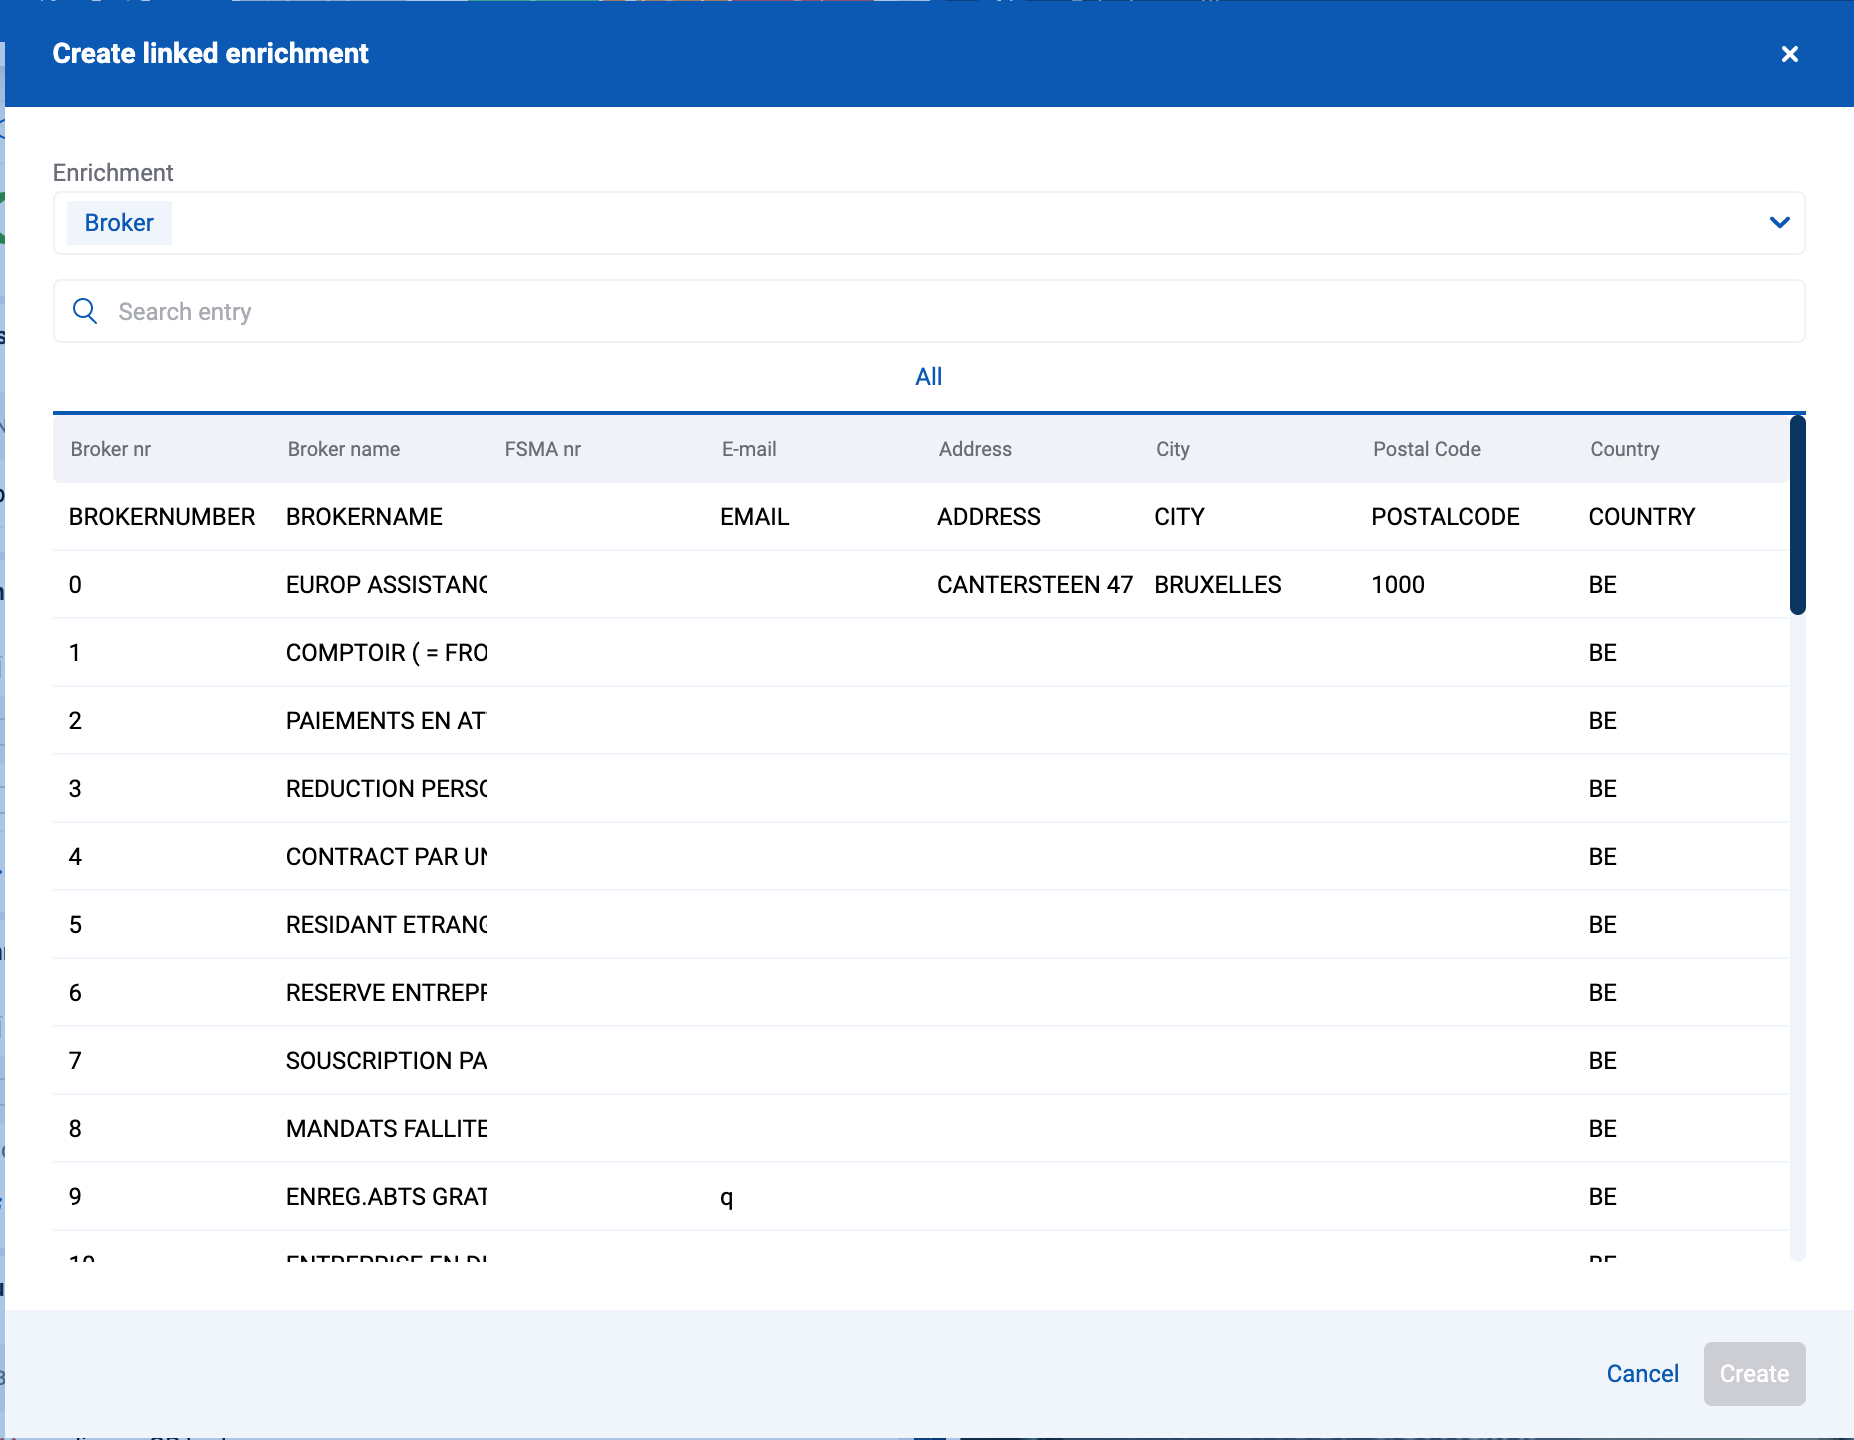The height and width of the screenshot is (1440, 1854).
Task: Select the RESIDANT ETRANG row
Action: pos(921,925)
